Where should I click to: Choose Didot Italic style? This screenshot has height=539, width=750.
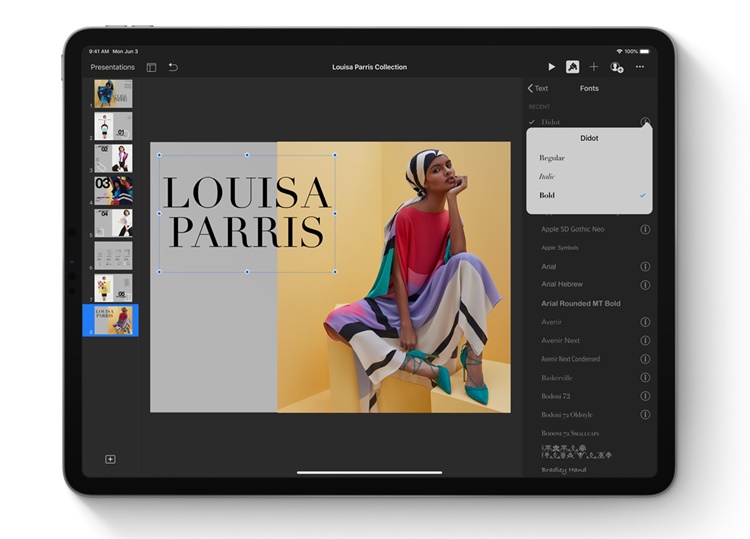point(589,176)
